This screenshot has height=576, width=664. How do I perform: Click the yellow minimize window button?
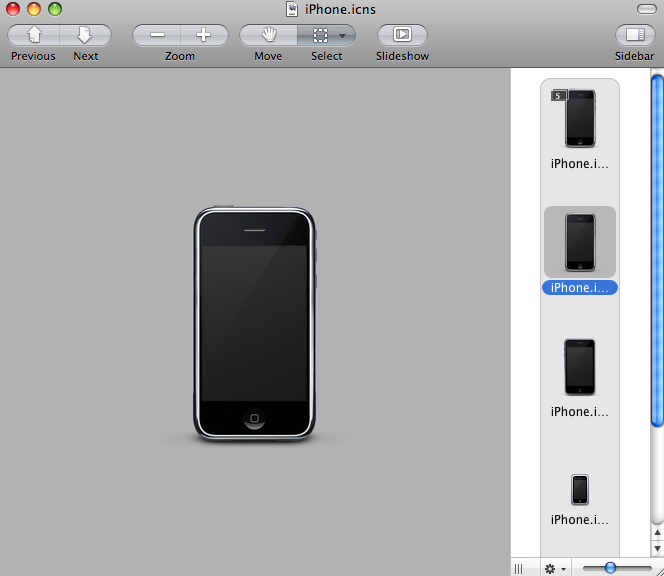pos(34,9)
